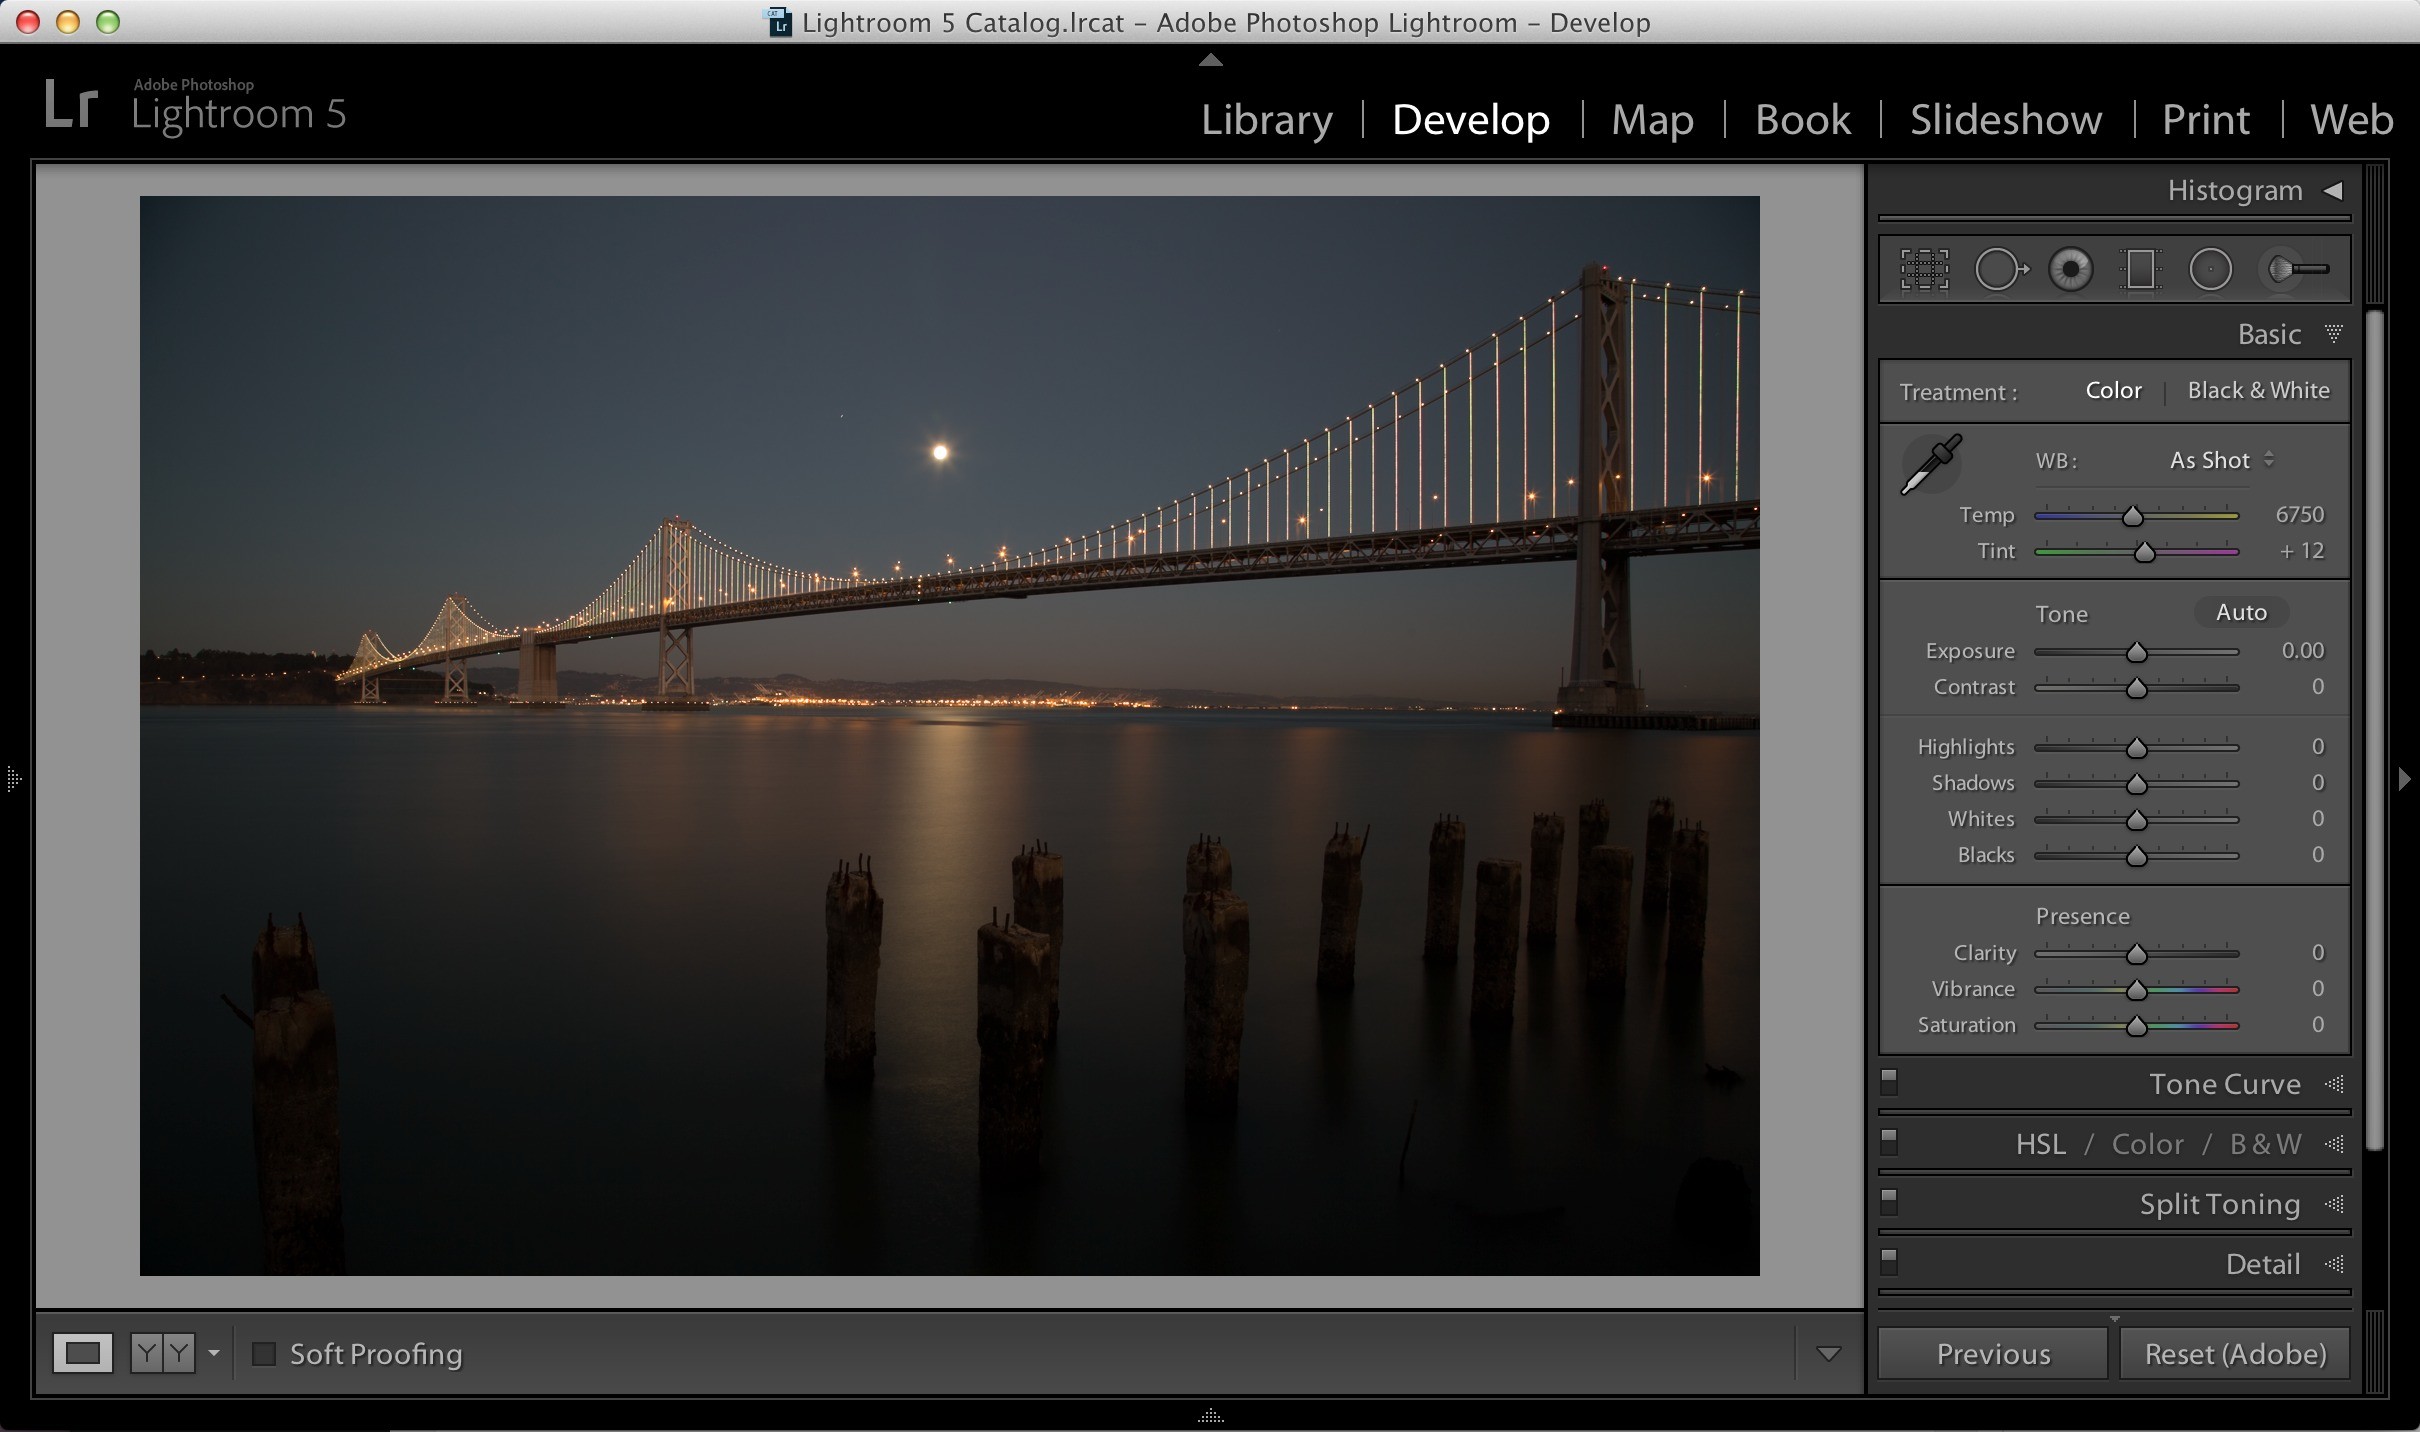This screenshot has width=2420, height=1432.
Task: Enable the Soft Proofing checkbox
Action: [x=263, y=1354]
